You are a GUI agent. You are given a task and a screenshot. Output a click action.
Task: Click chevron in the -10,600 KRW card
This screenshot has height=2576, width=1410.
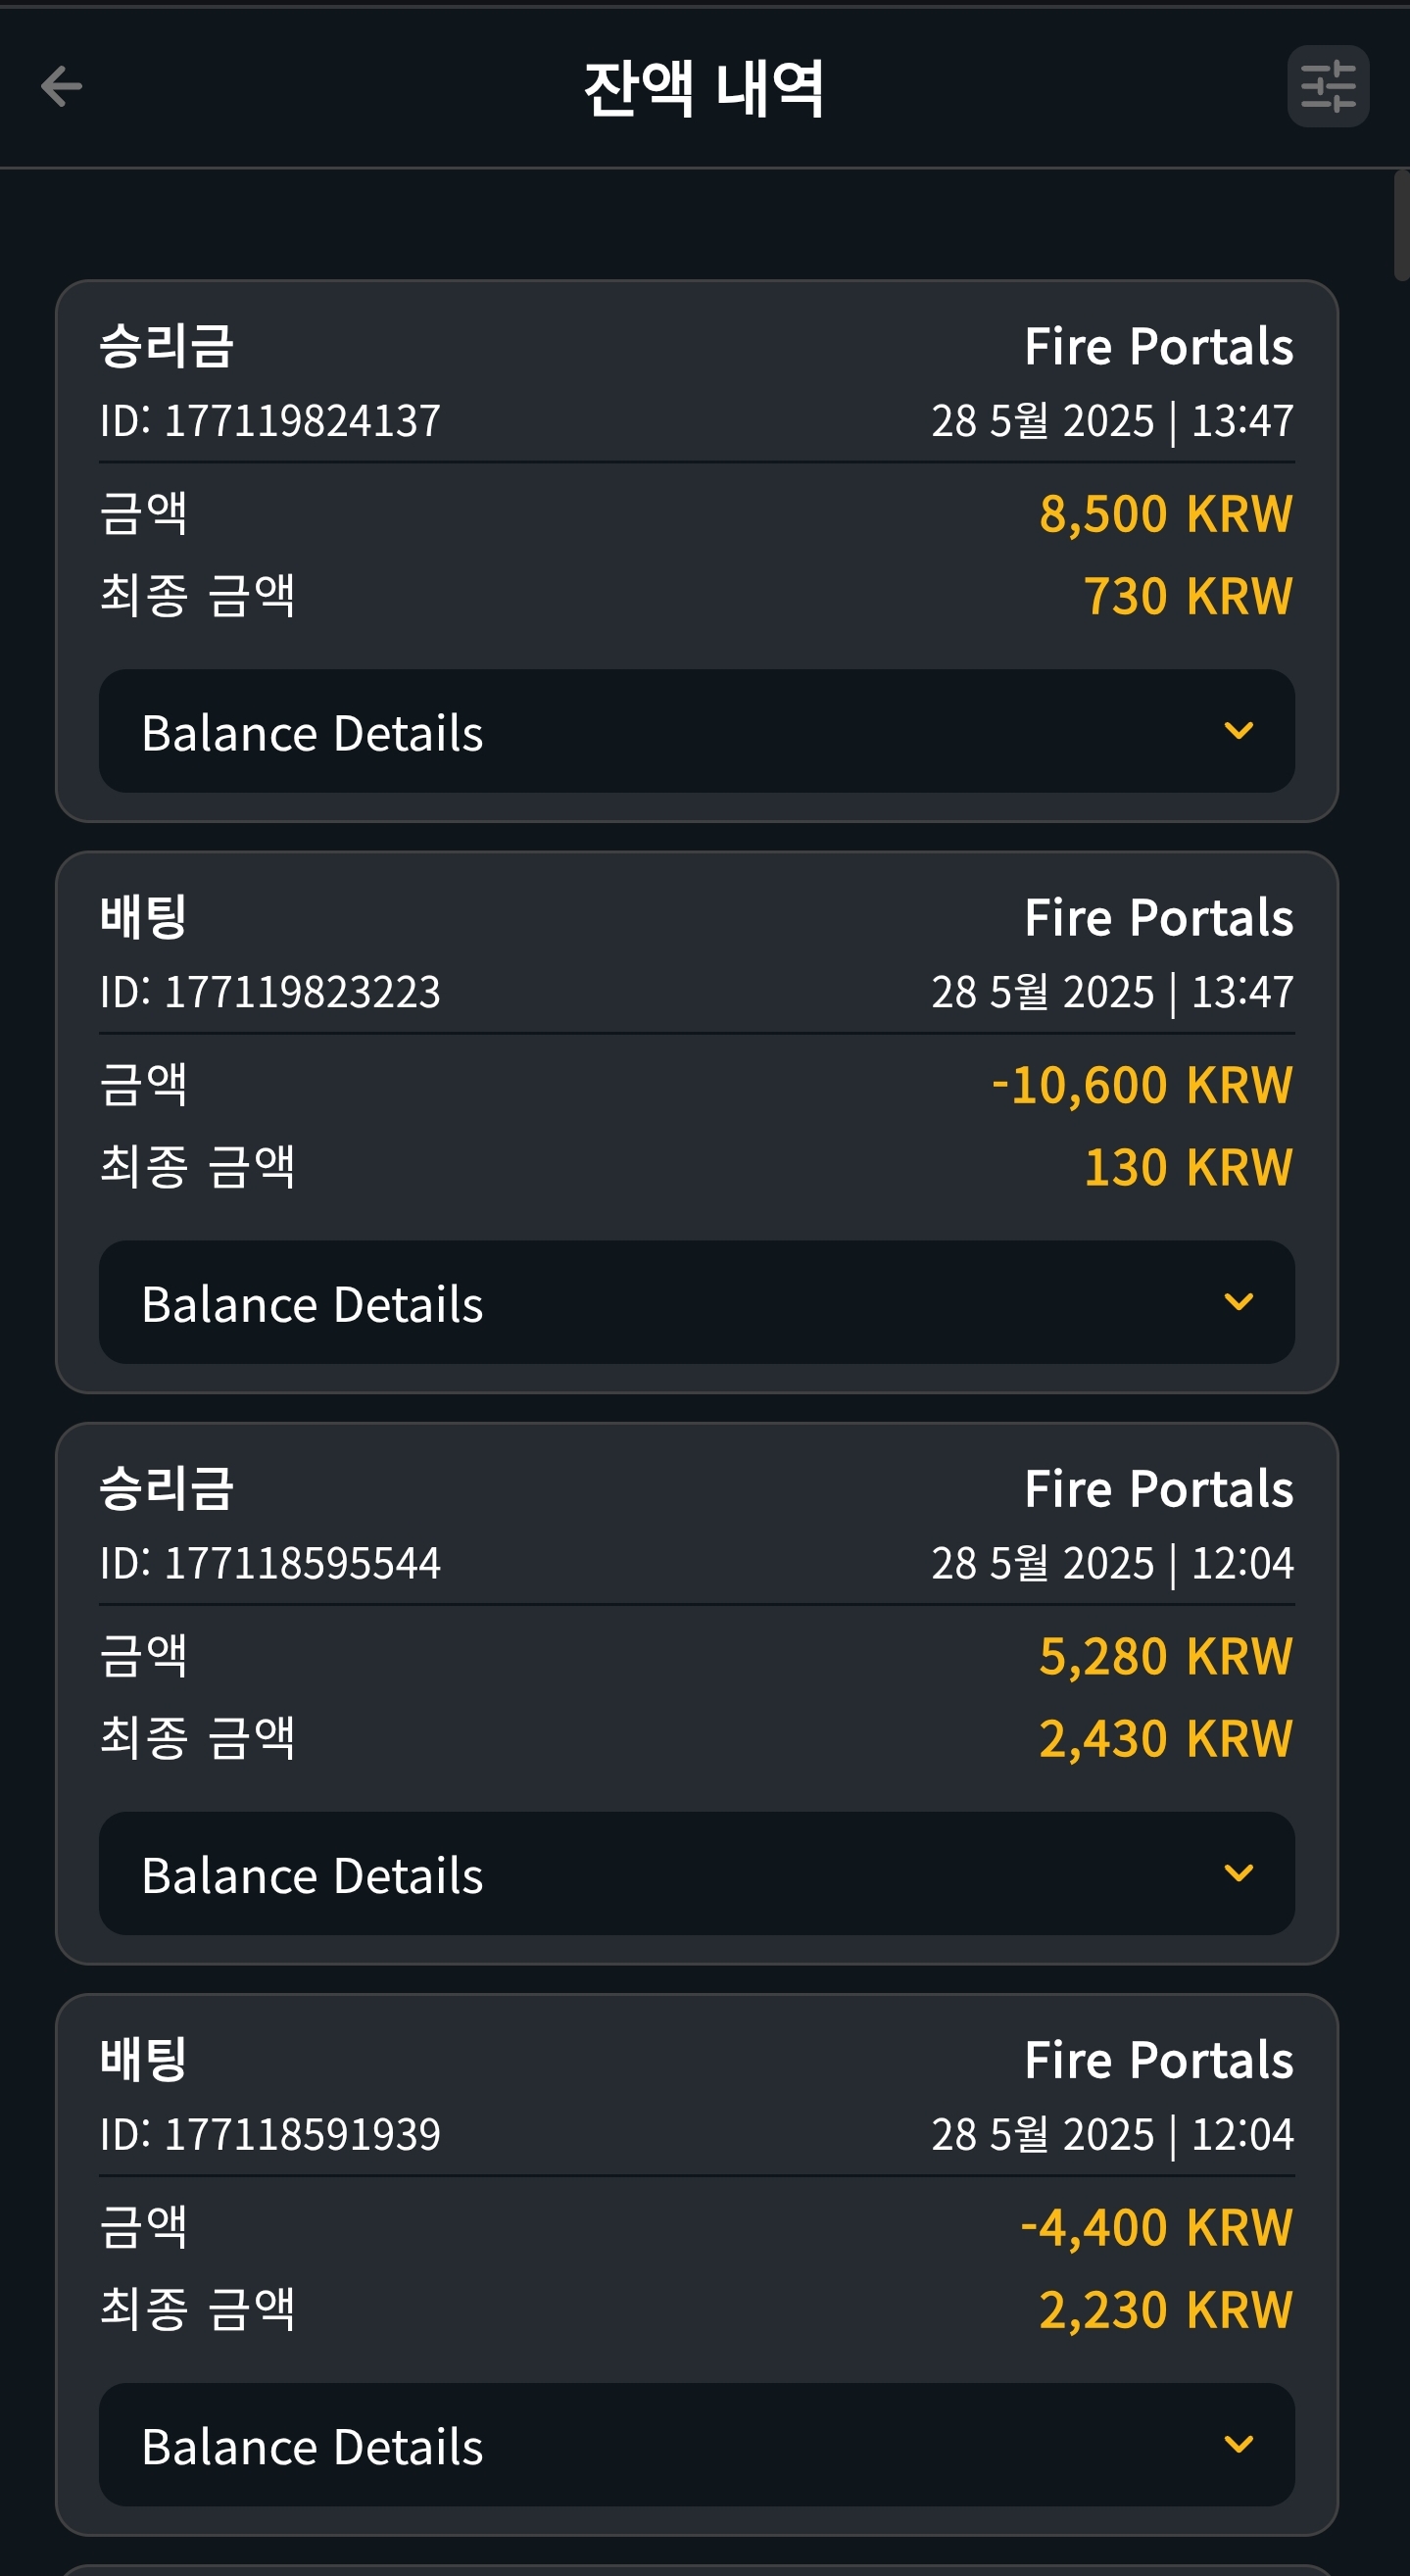1239,1302
